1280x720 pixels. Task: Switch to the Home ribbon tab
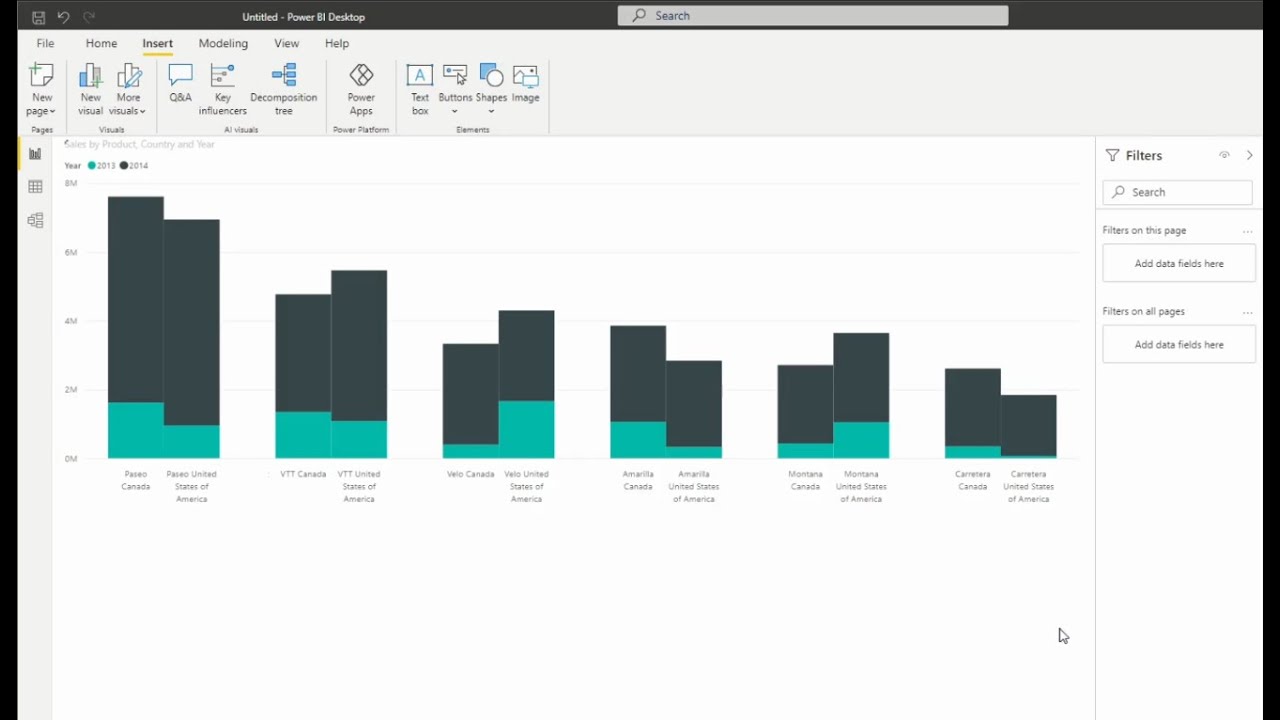point(101,43)
